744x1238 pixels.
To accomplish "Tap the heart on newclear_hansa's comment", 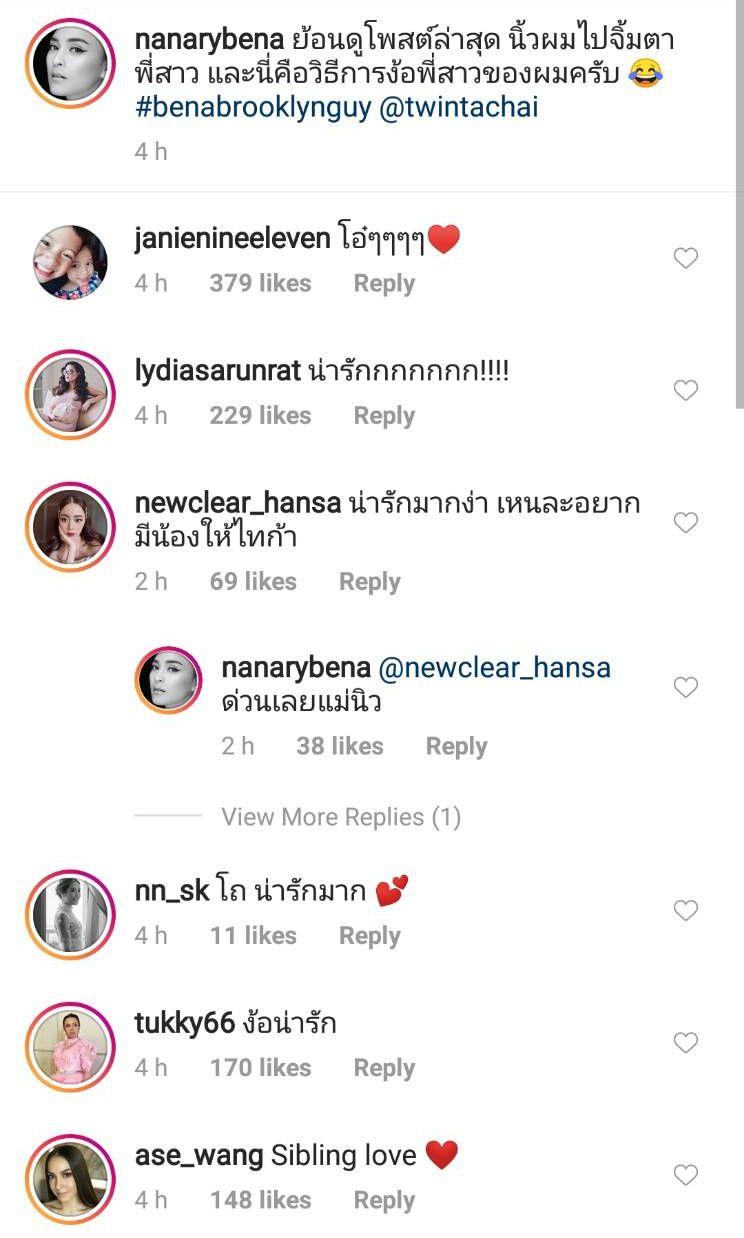I will coord(685,523).
